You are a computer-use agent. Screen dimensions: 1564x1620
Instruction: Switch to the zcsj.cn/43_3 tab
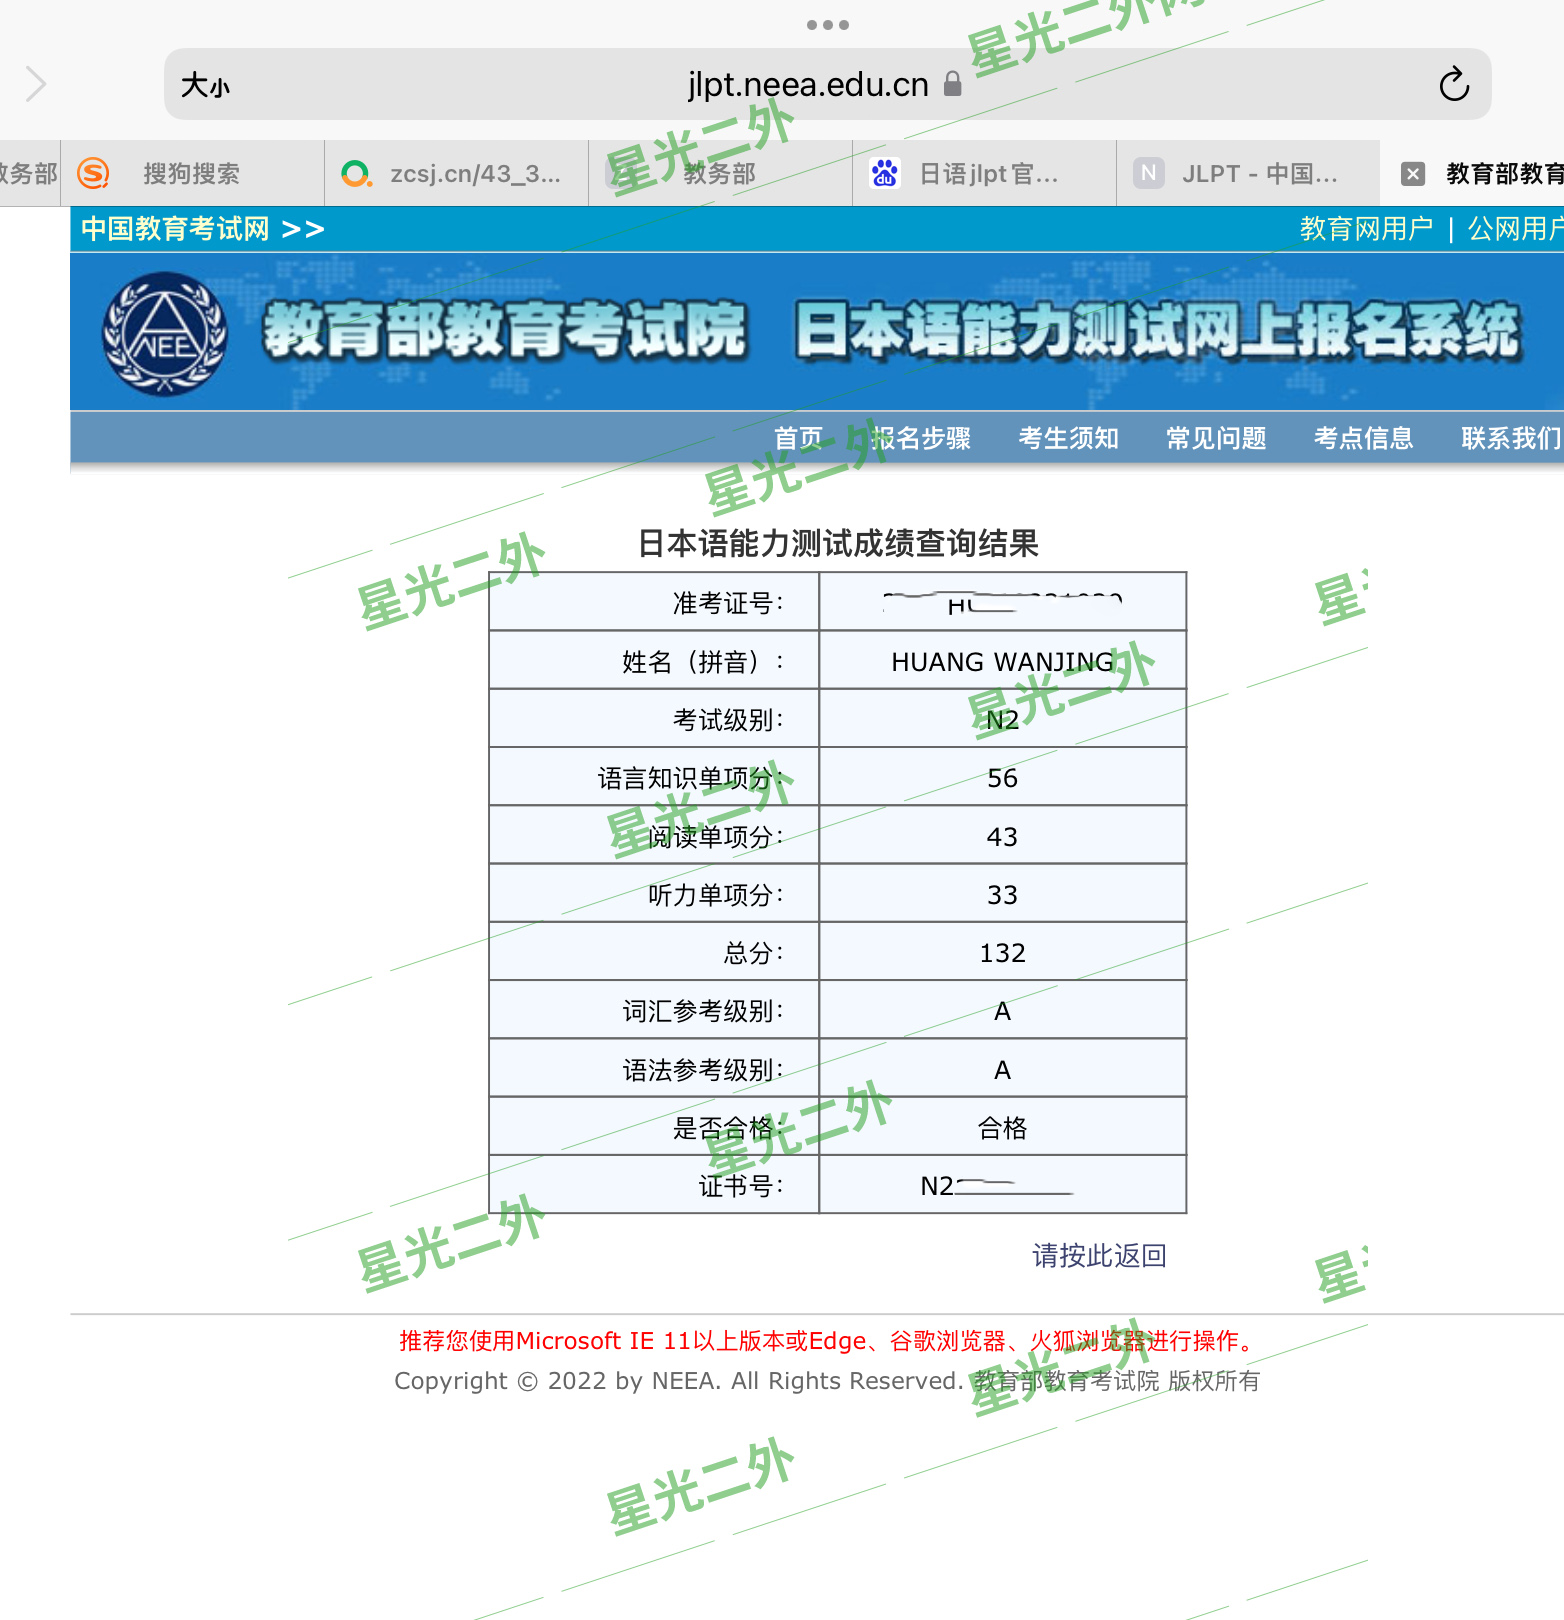[x=457, y=174]
